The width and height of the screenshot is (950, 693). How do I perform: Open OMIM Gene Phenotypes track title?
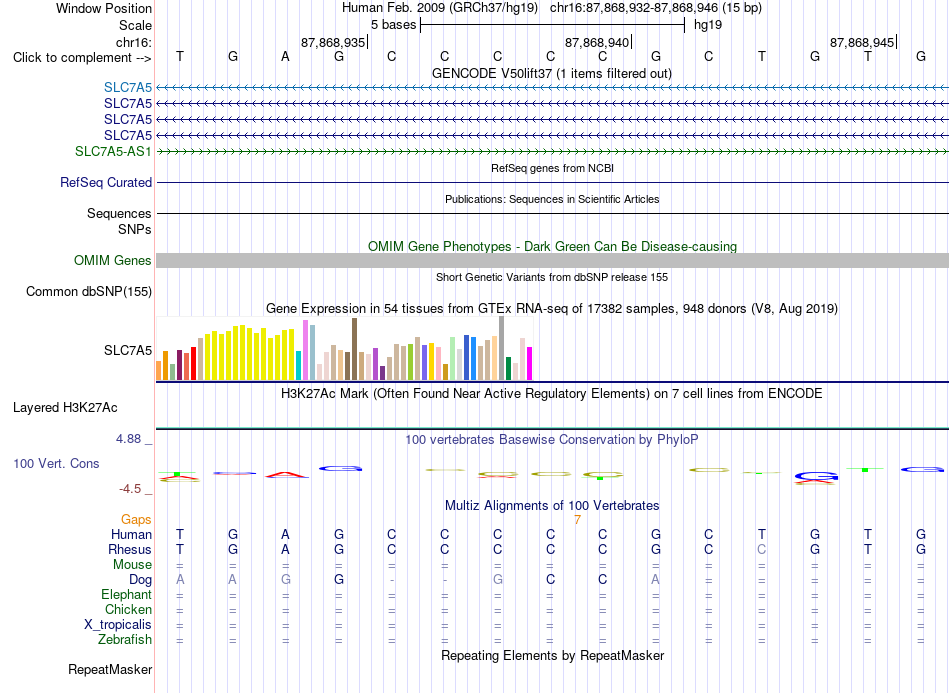coord(552,247)
